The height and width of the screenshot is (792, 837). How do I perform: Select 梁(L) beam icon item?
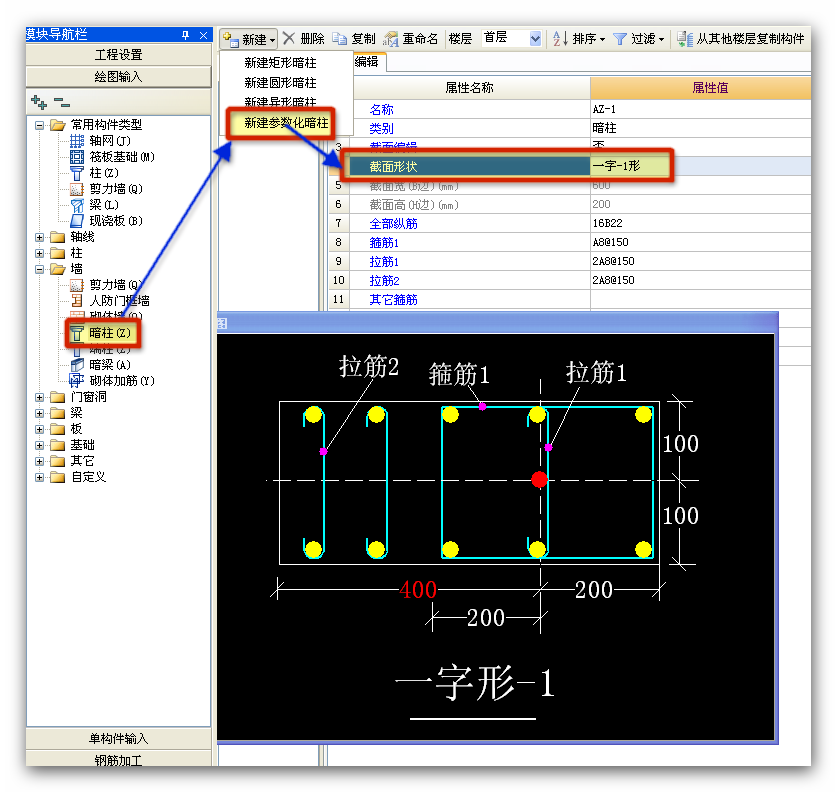click(x=77, y=205)
